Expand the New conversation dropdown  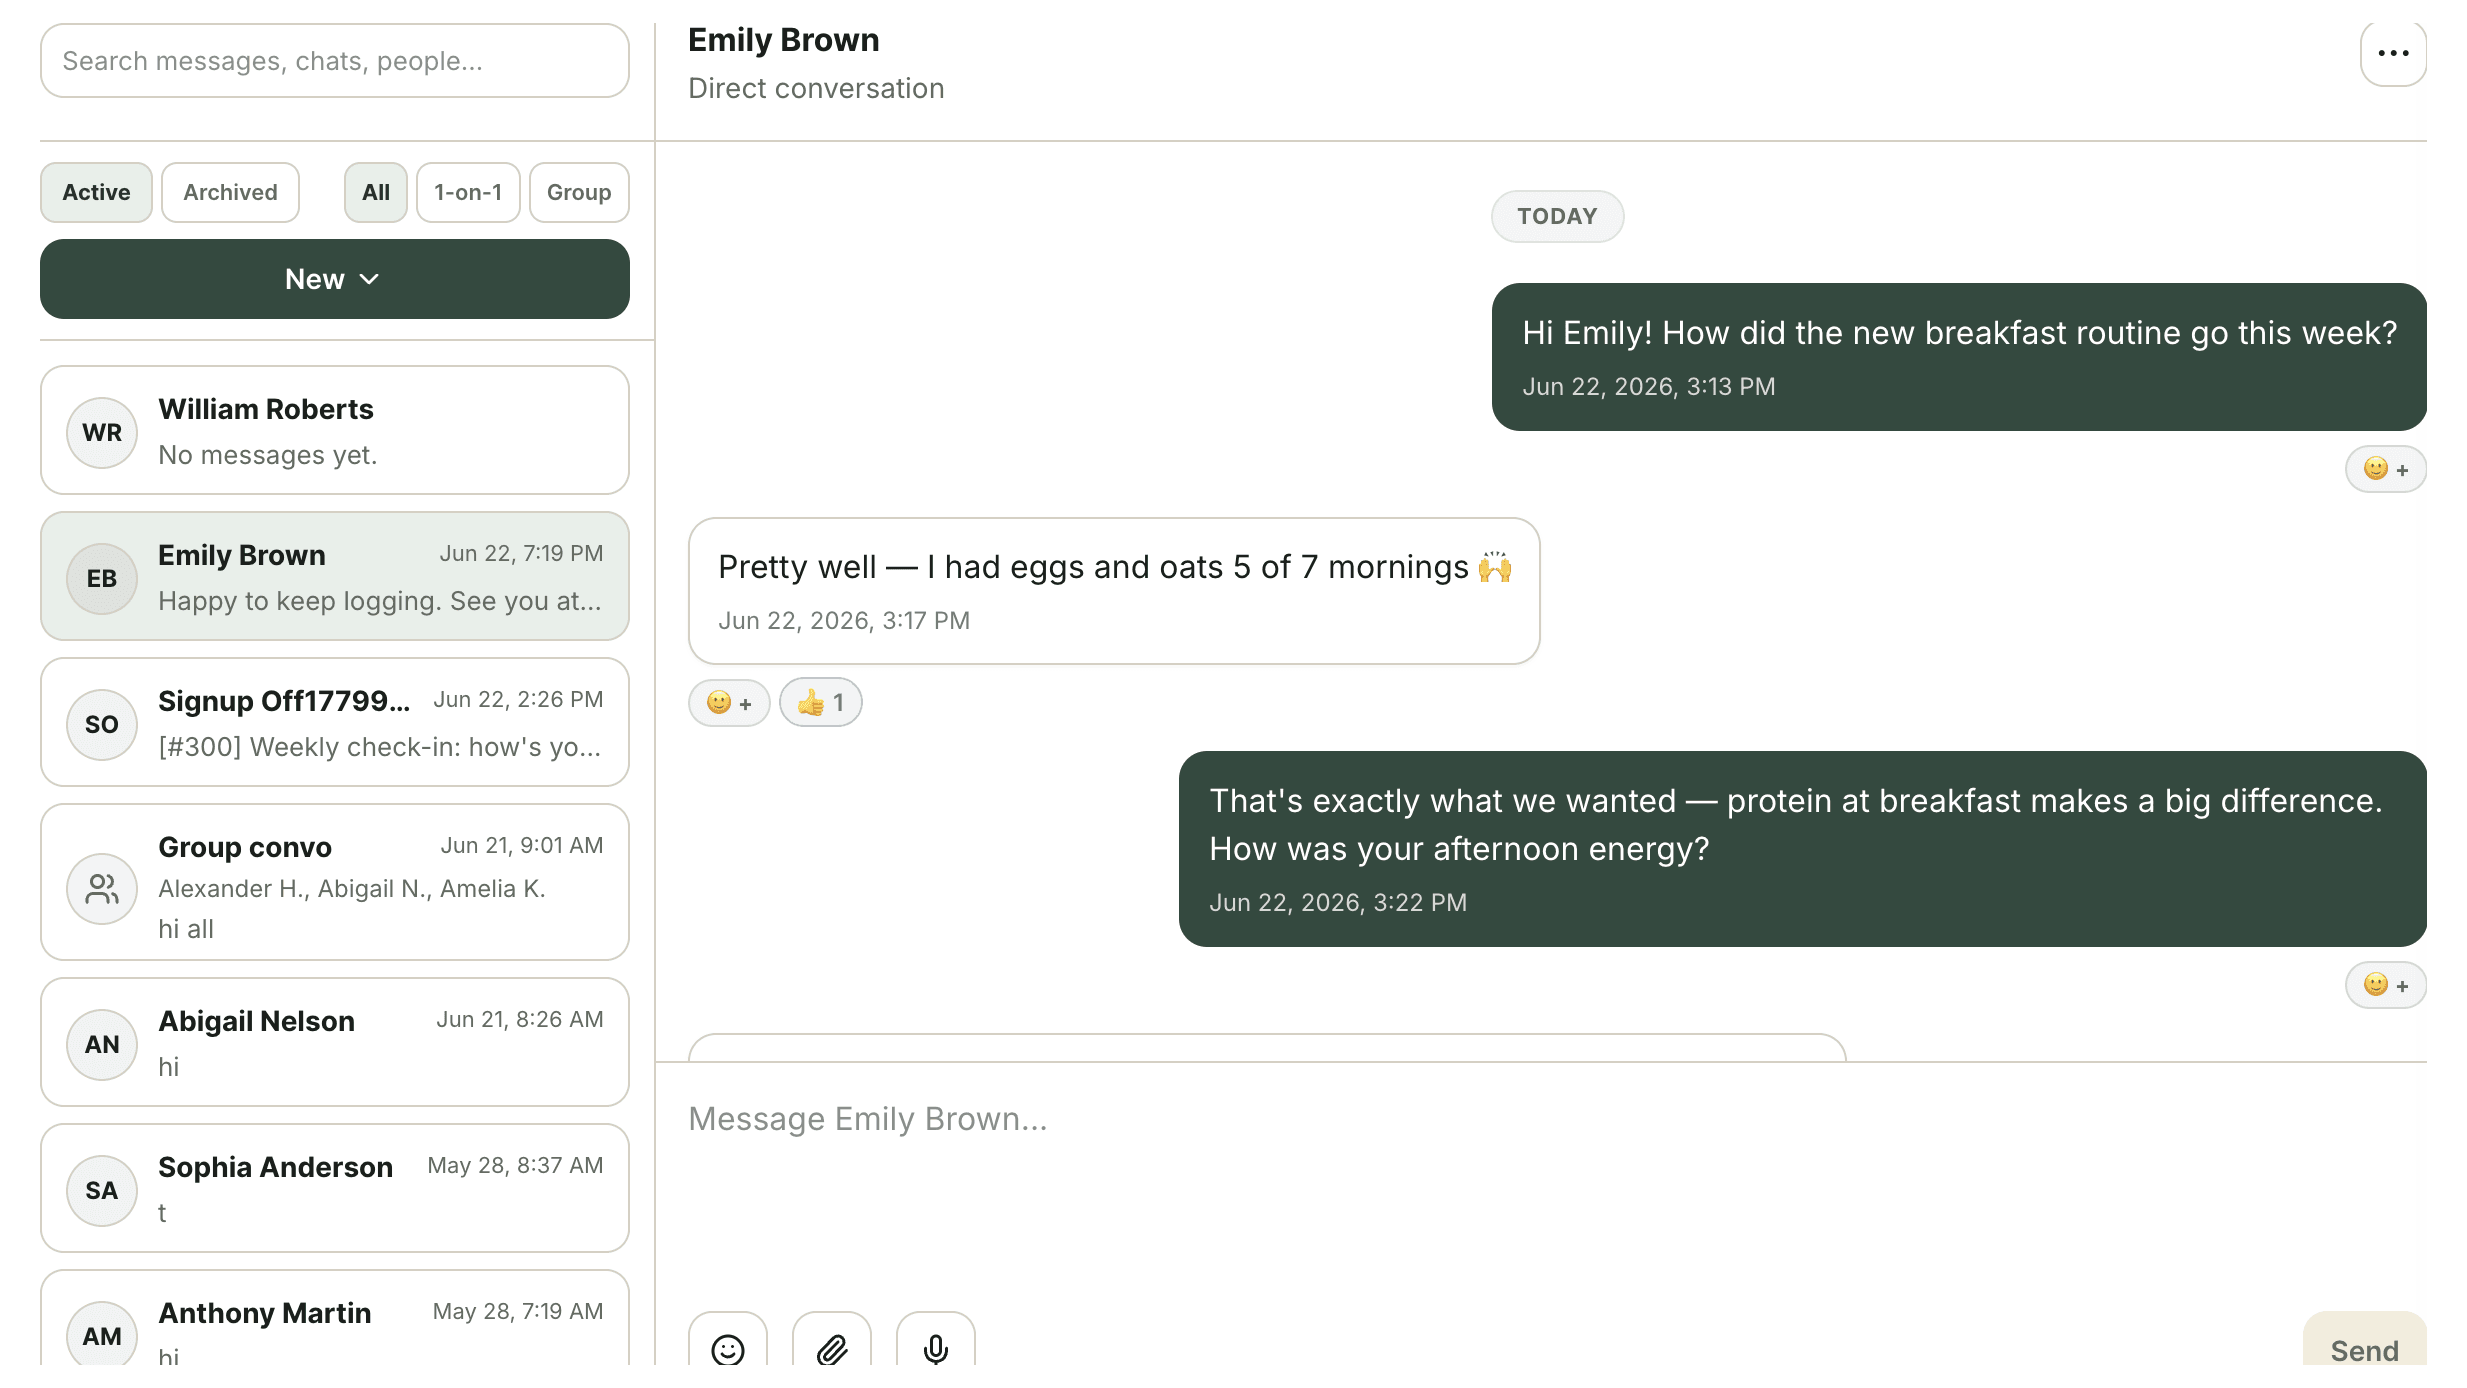click(335, 279)
